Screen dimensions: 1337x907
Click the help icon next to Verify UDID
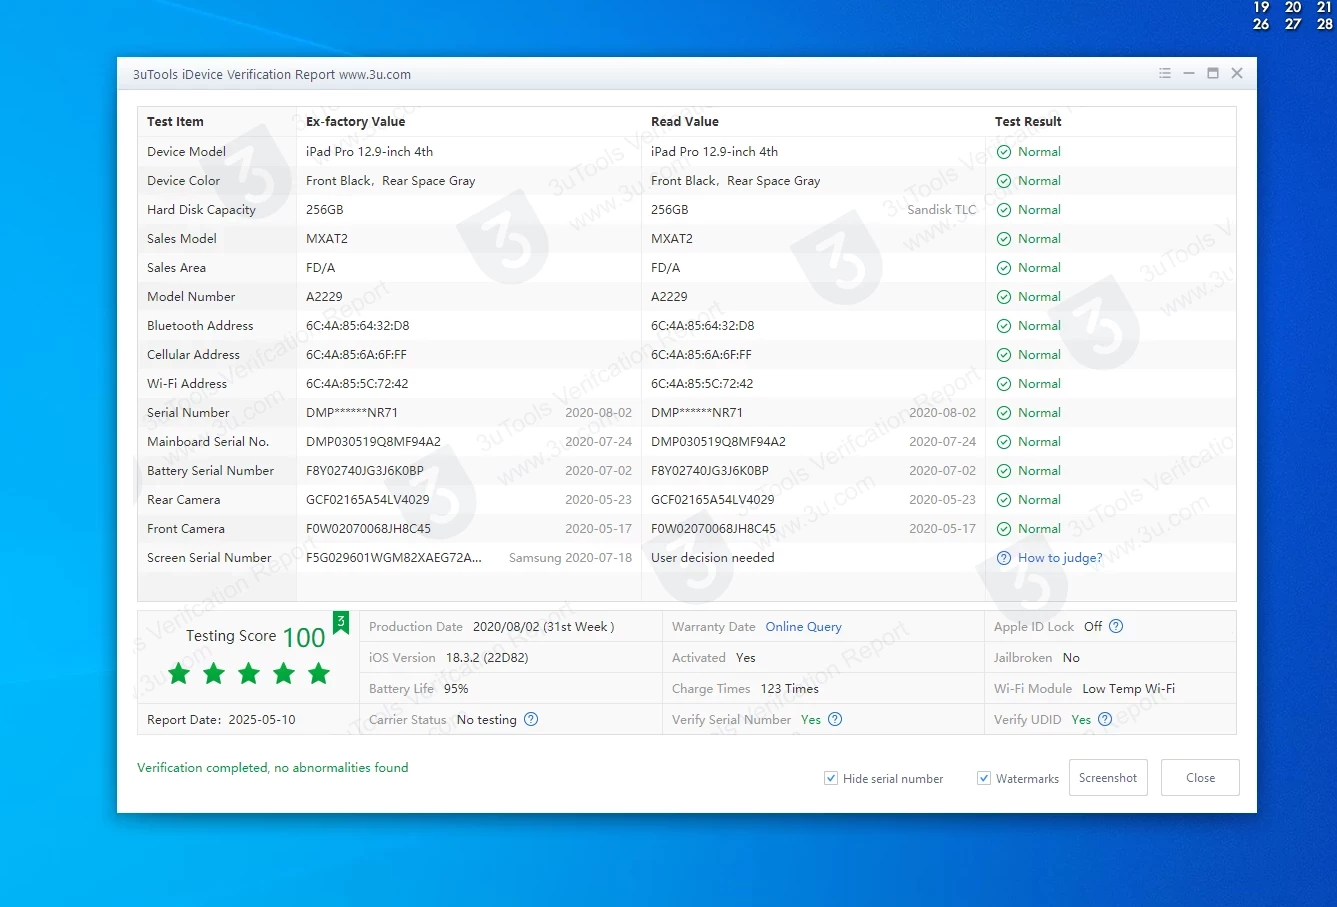(x=1105, y=720)
